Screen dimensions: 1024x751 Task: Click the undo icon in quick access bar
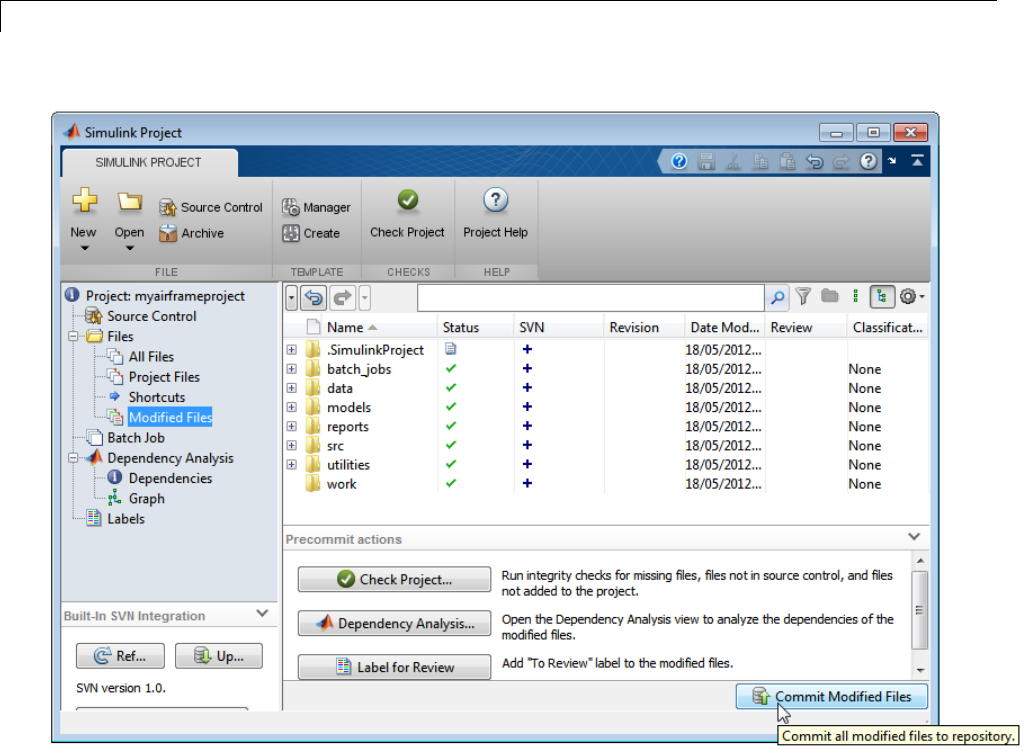(814, 161)
